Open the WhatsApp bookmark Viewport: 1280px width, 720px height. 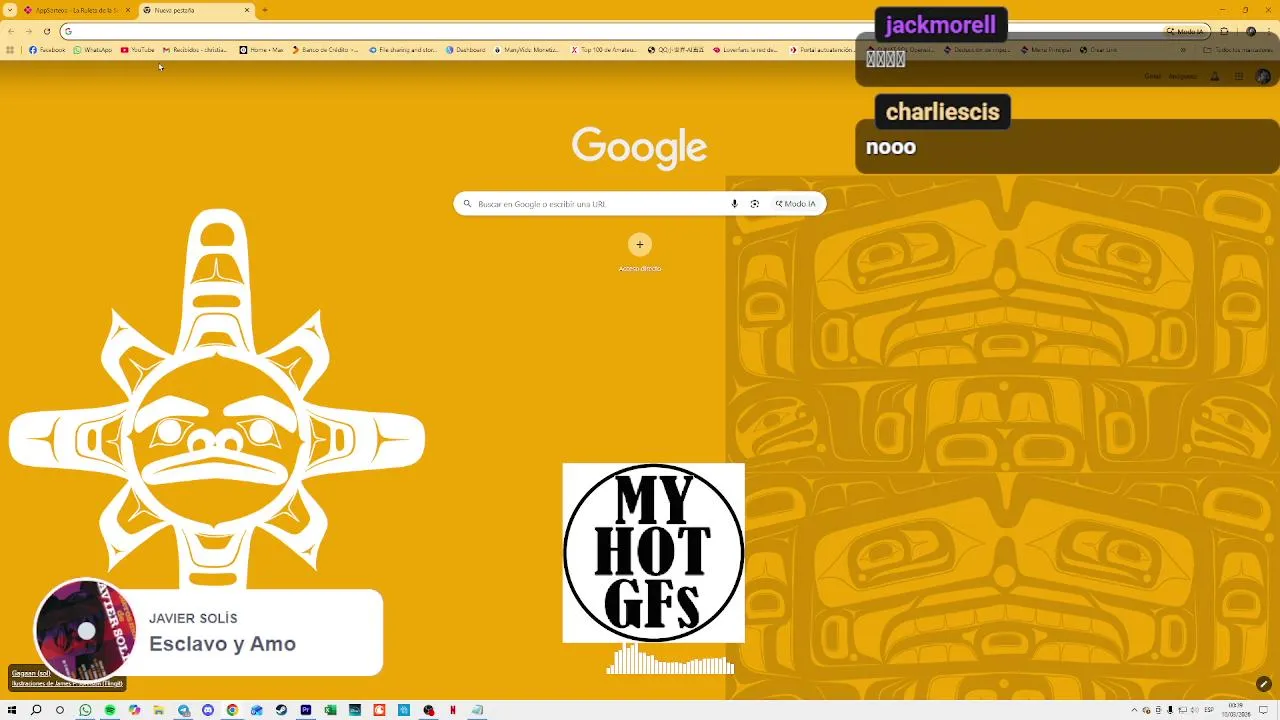click(x=93, y=49)
